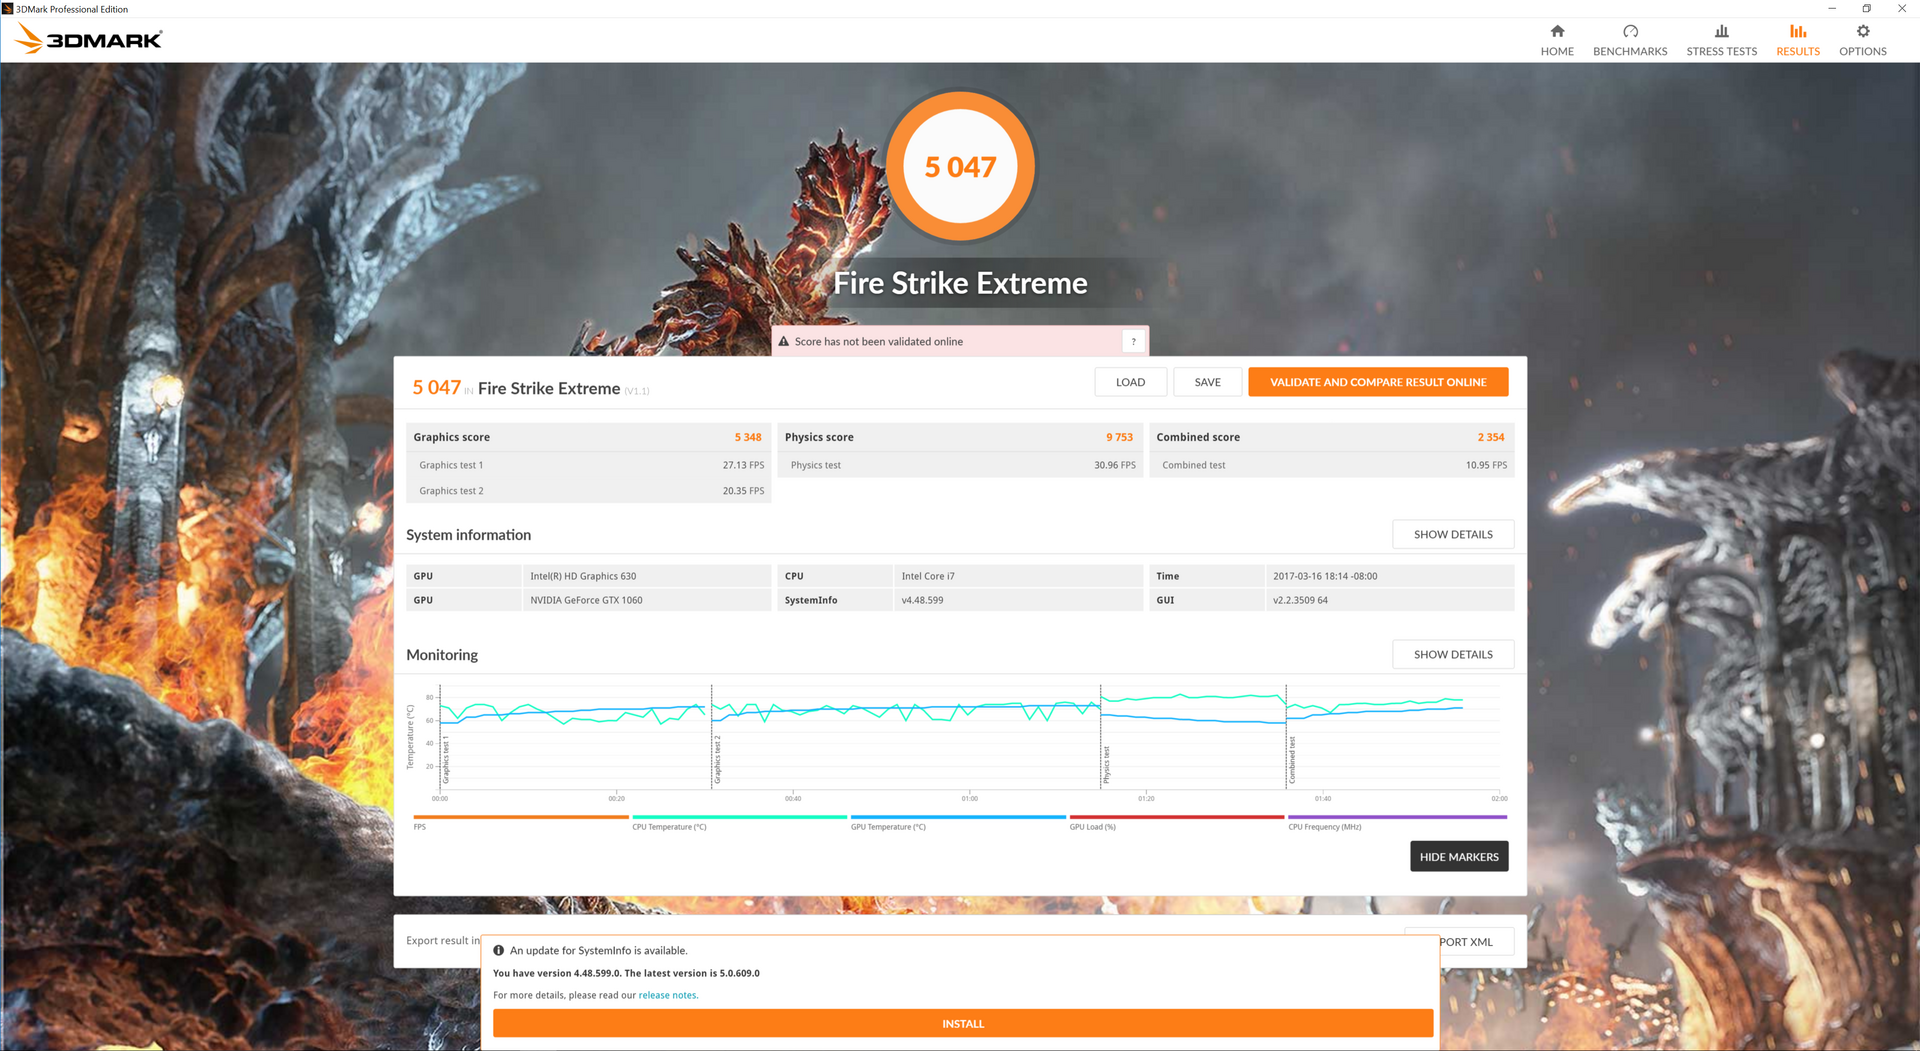Click the Physics test result 30.96 FPS

[x=1114, y=465]
